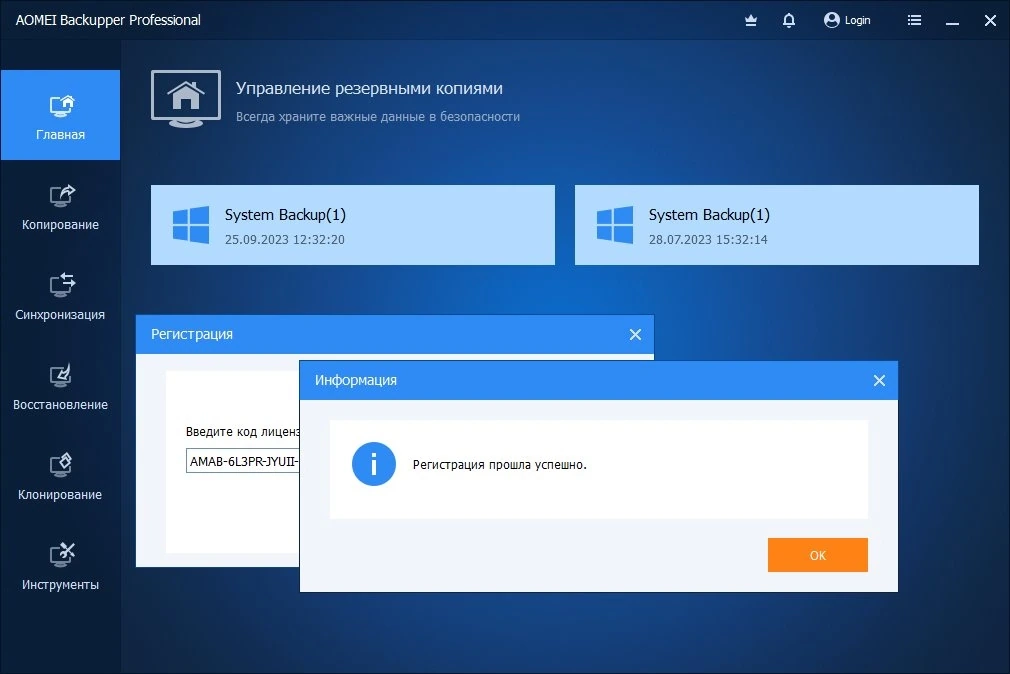Open the Инструменты tools section

click(x=60, y=567)
